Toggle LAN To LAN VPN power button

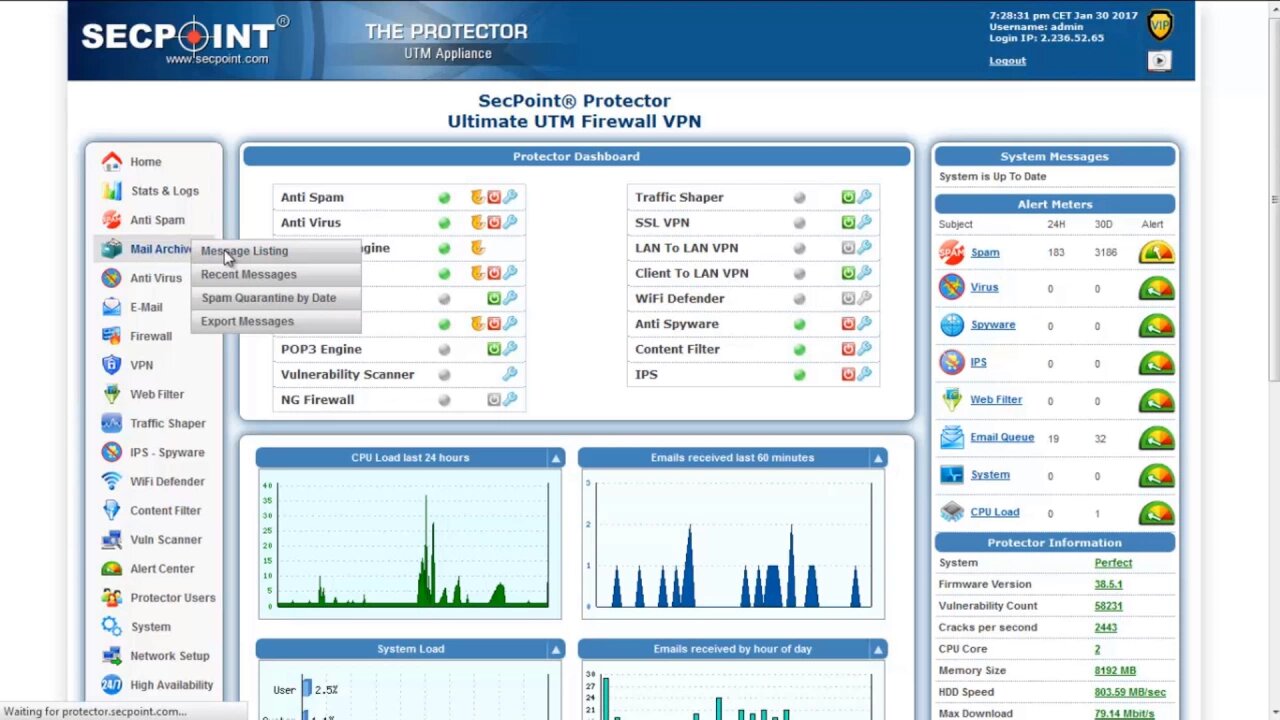pos(848,247)
